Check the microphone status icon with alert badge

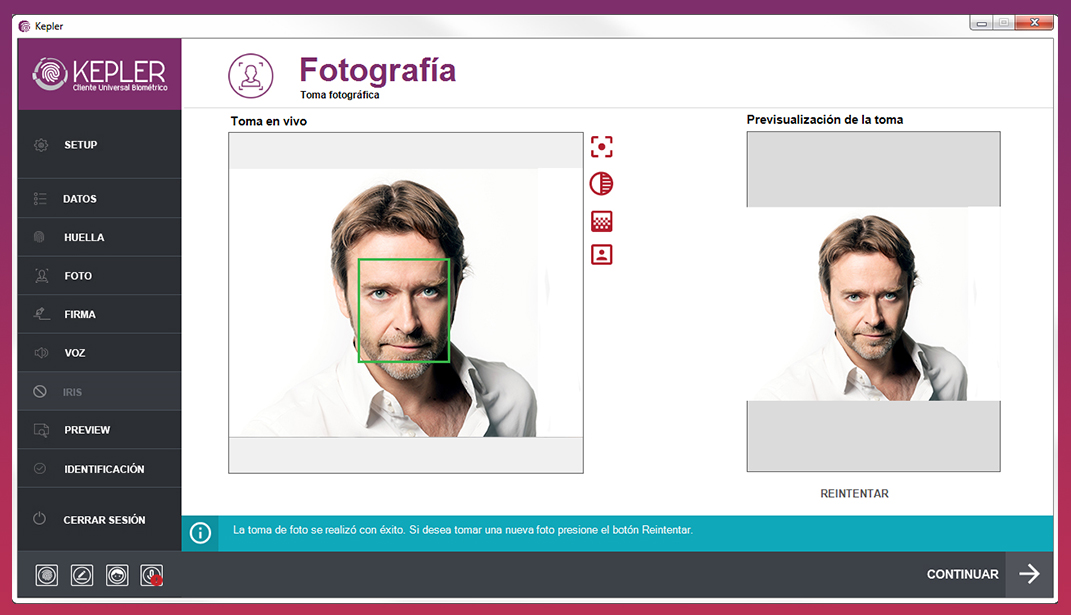point(151,575)
